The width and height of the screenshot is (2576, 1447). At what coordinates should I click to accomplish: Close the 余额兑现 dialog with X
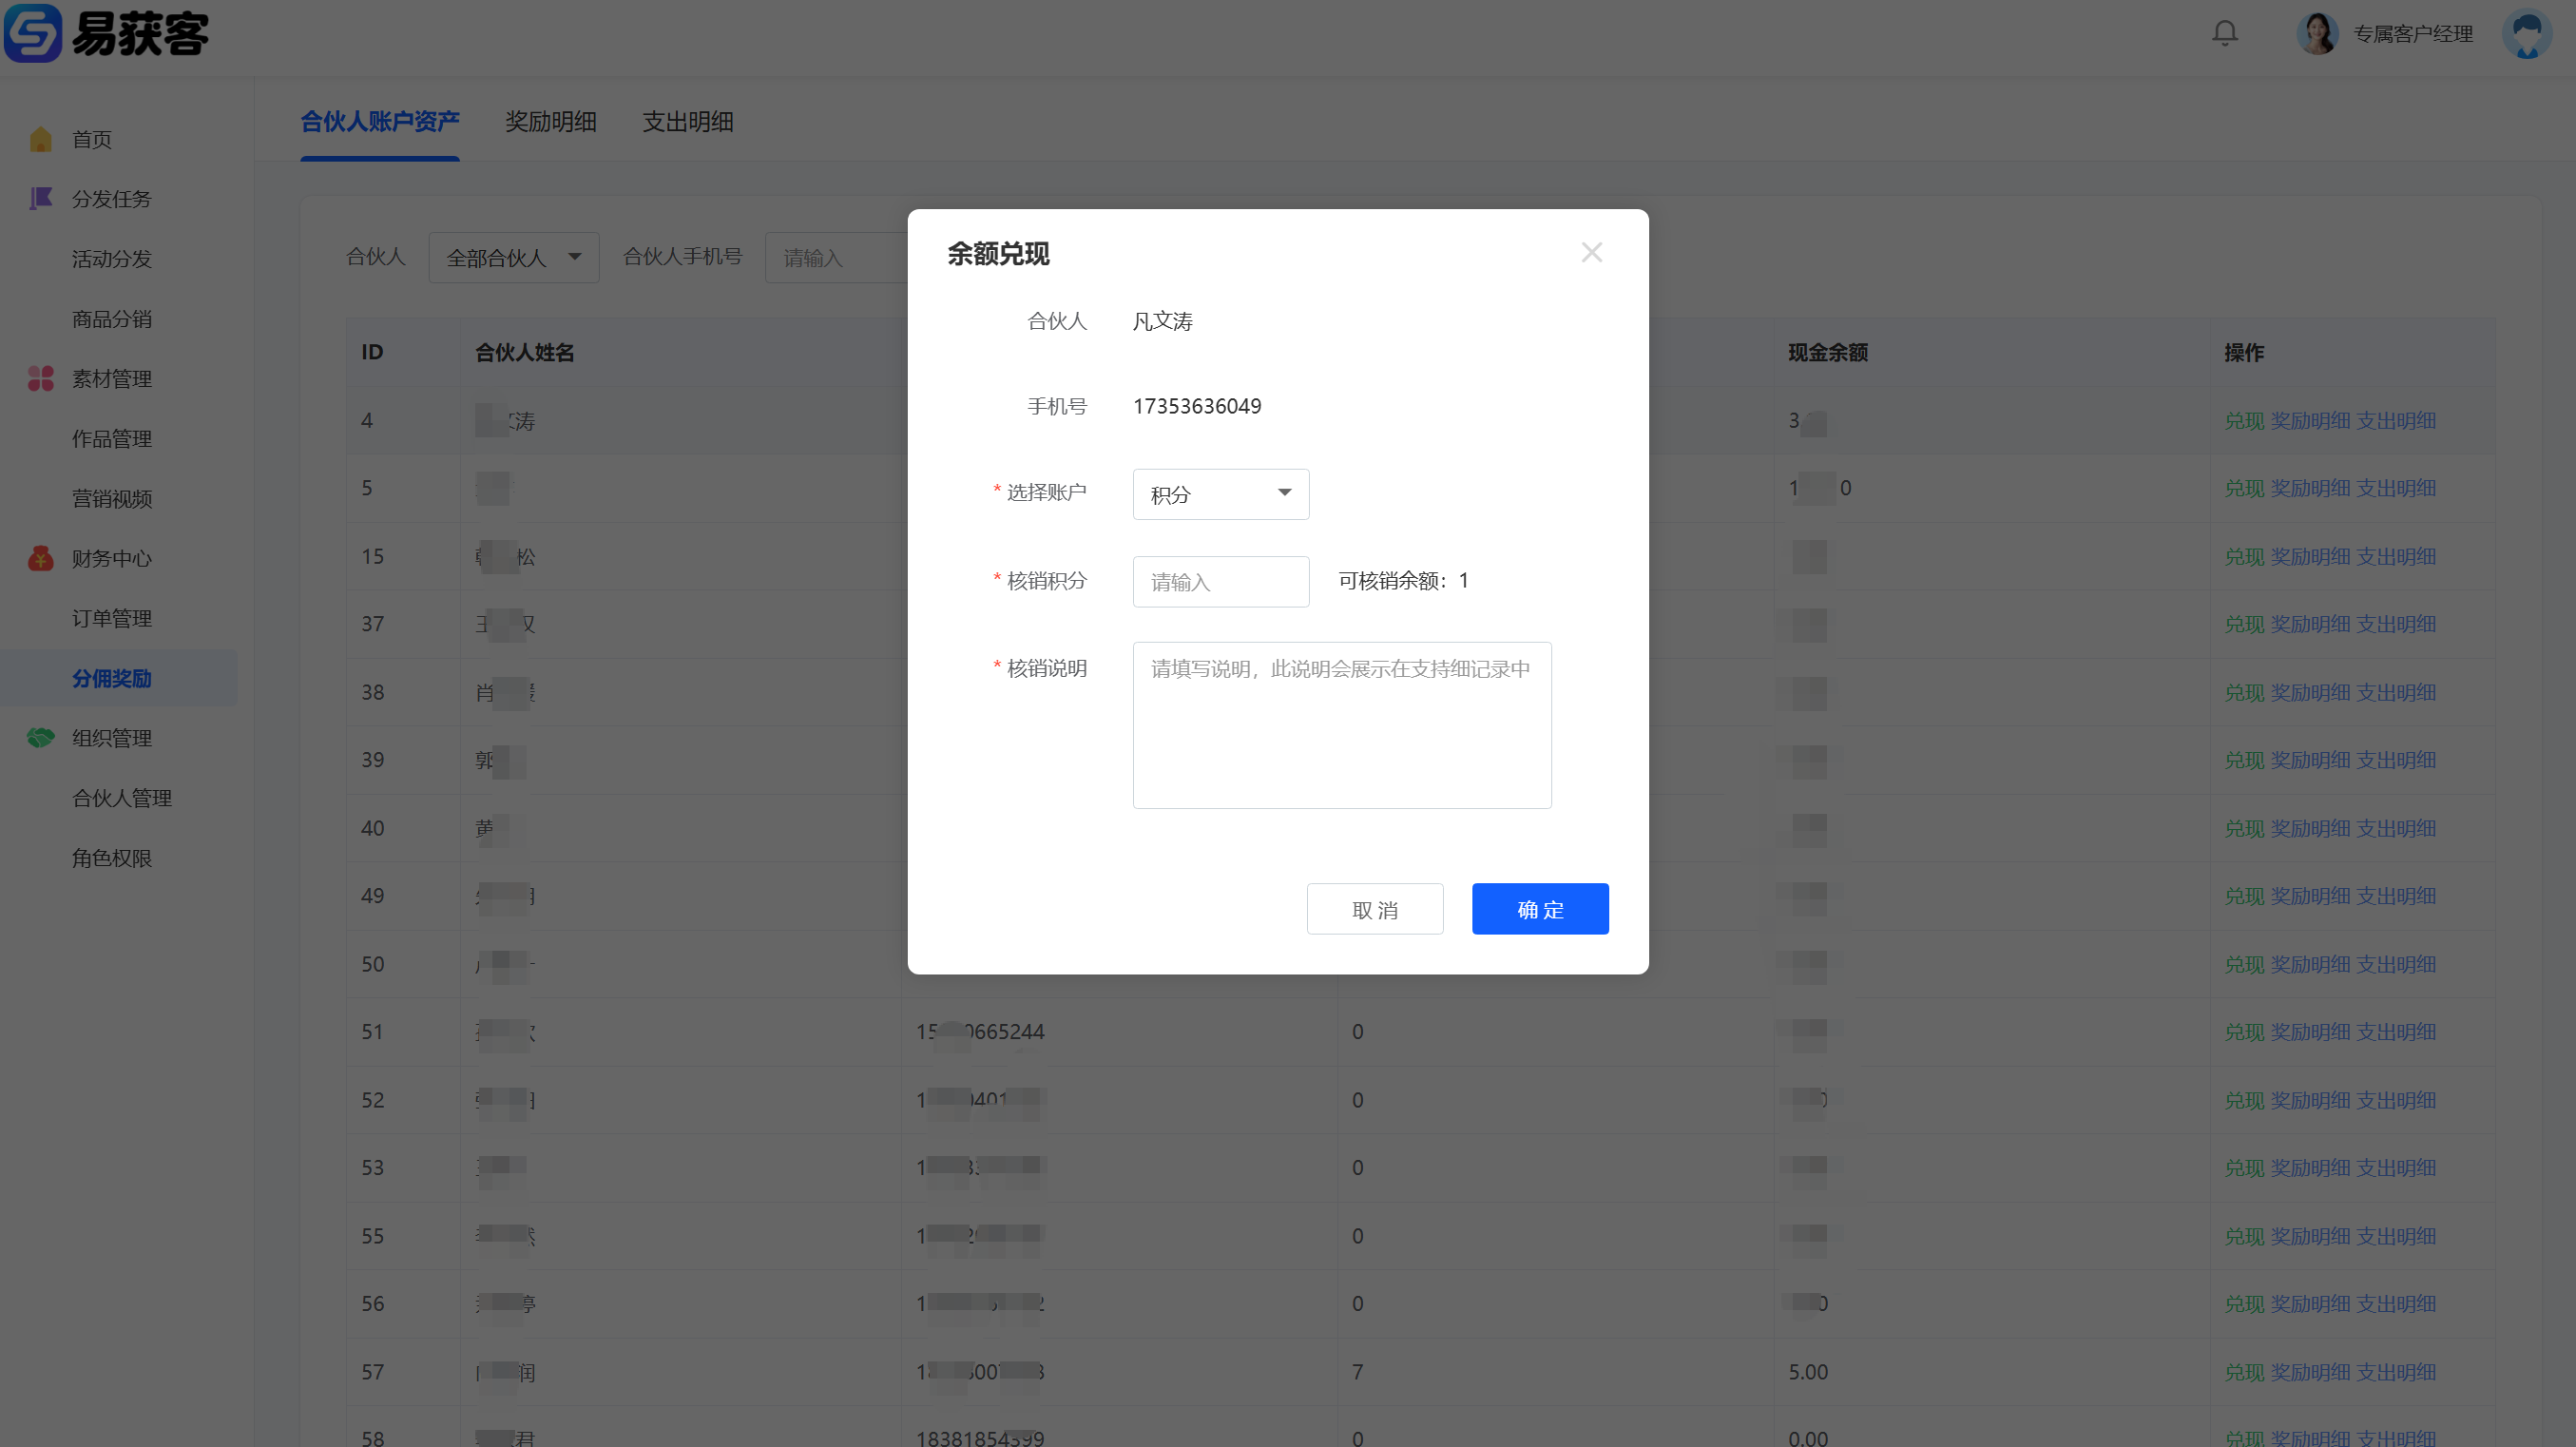click(x=1591, y=252)
